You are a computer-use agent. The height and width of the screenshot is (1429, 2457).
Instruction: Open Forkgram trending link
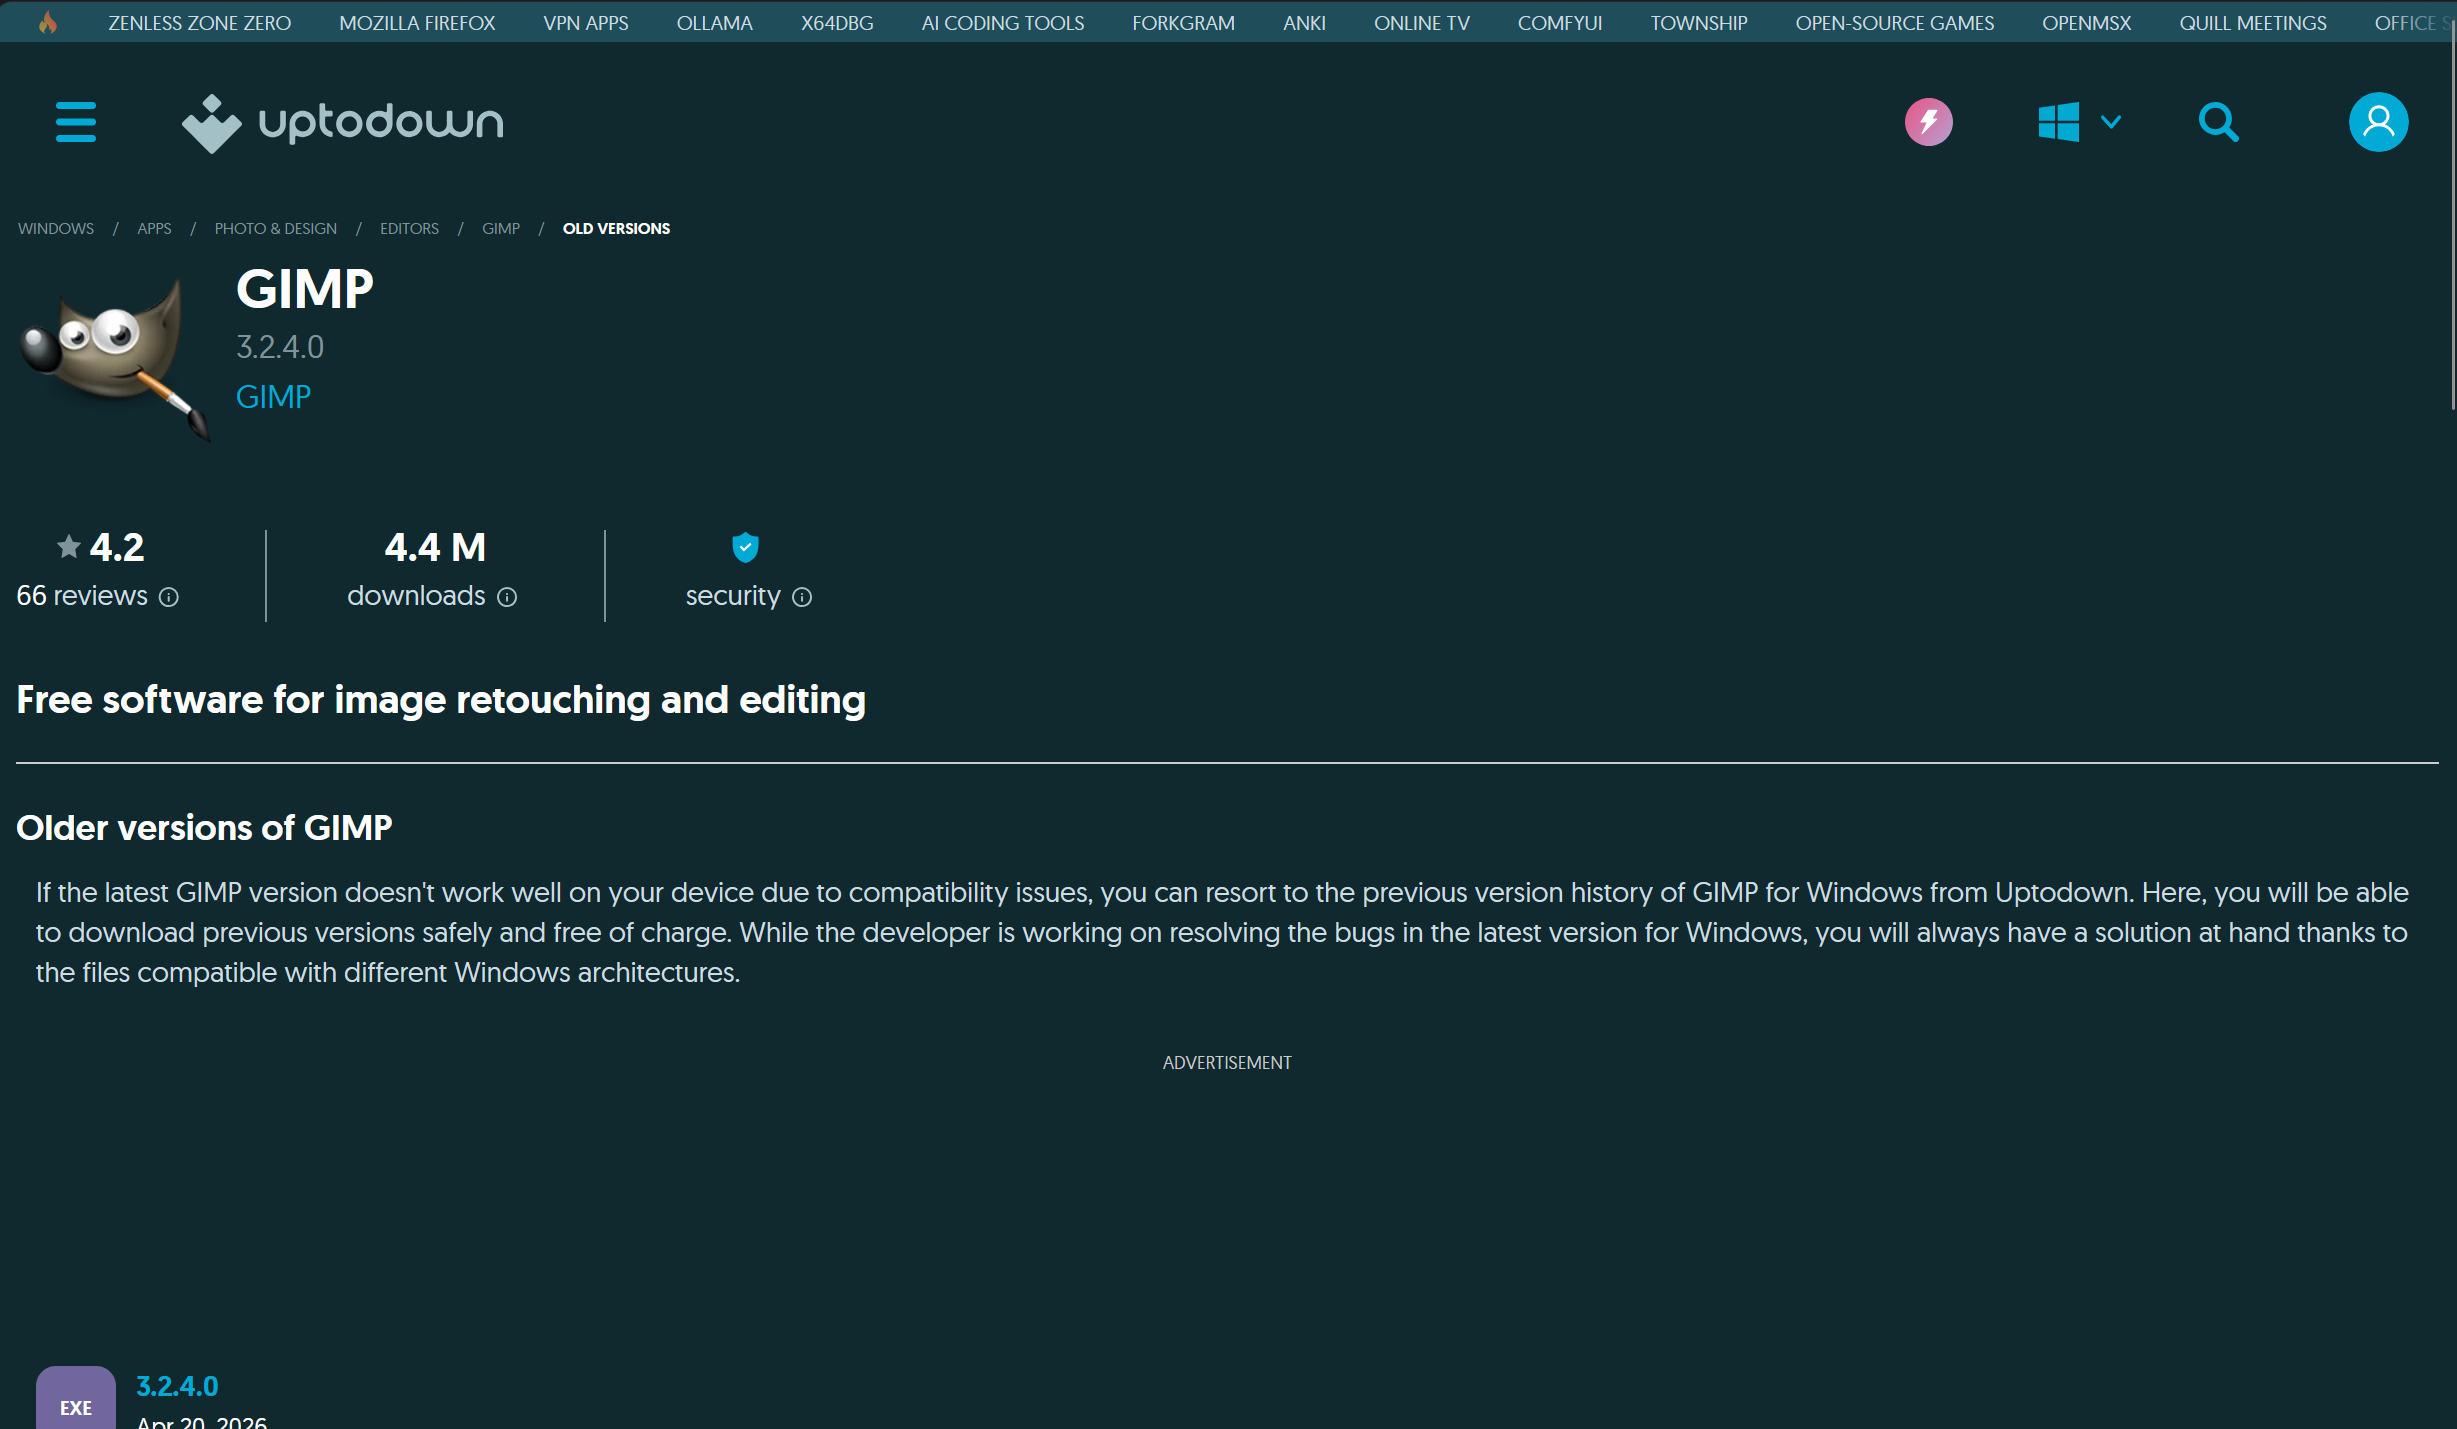[x=1183, y=23]
